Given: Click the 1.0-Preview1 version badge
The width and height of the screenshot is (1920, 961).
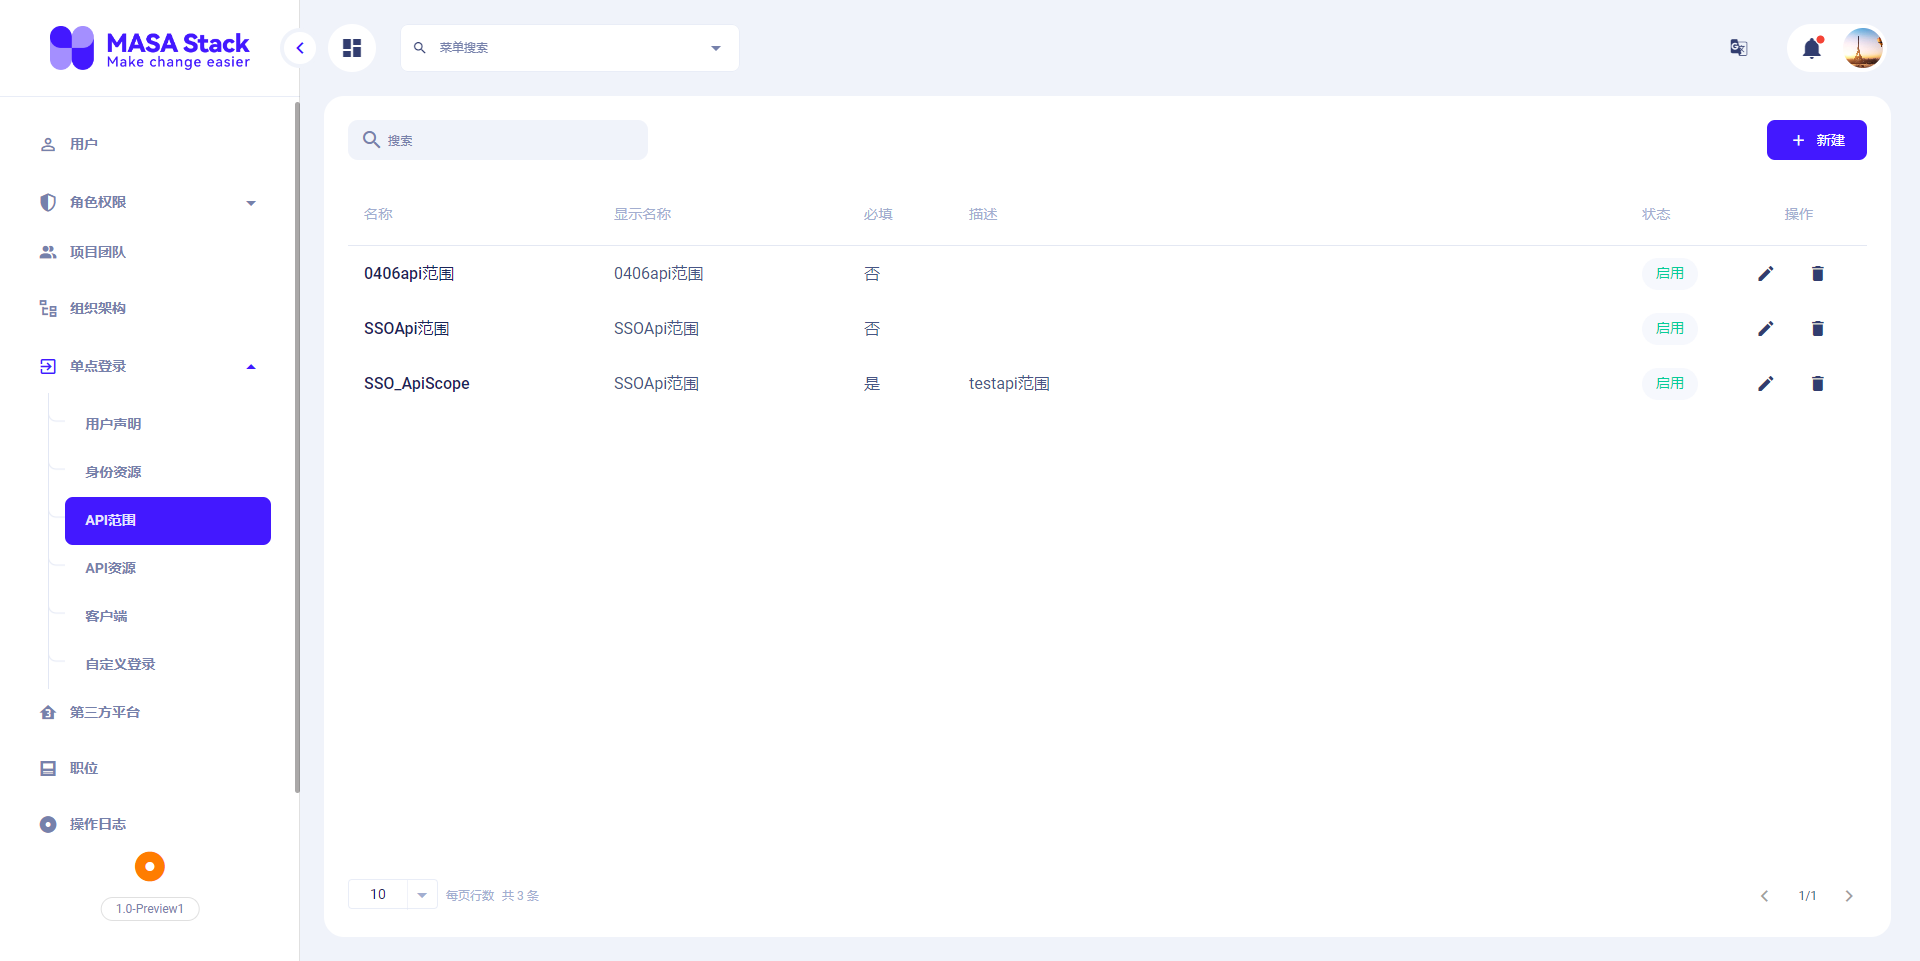Looking at the screenshot, I should [x=149, y=908].
